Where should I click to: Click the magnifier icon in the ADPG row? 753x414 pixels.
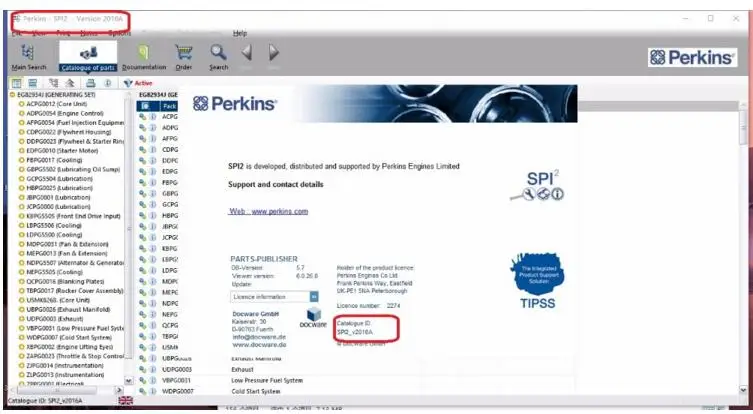coord(143,128)
